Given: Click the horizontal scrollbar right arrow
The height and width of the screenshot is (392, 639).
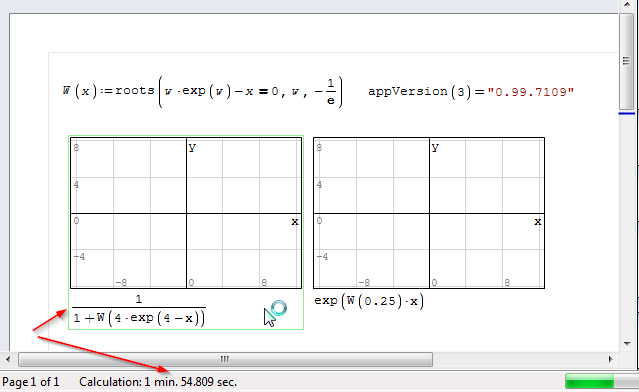Looking at the screenshot, I should click(610, 359).
